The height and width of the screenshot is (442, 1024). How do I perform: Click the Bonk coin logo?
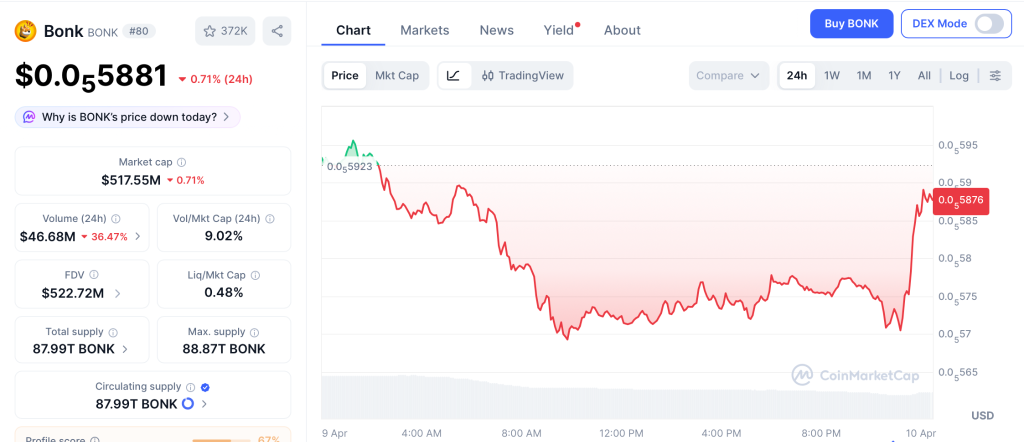click(x=25, y=31)
